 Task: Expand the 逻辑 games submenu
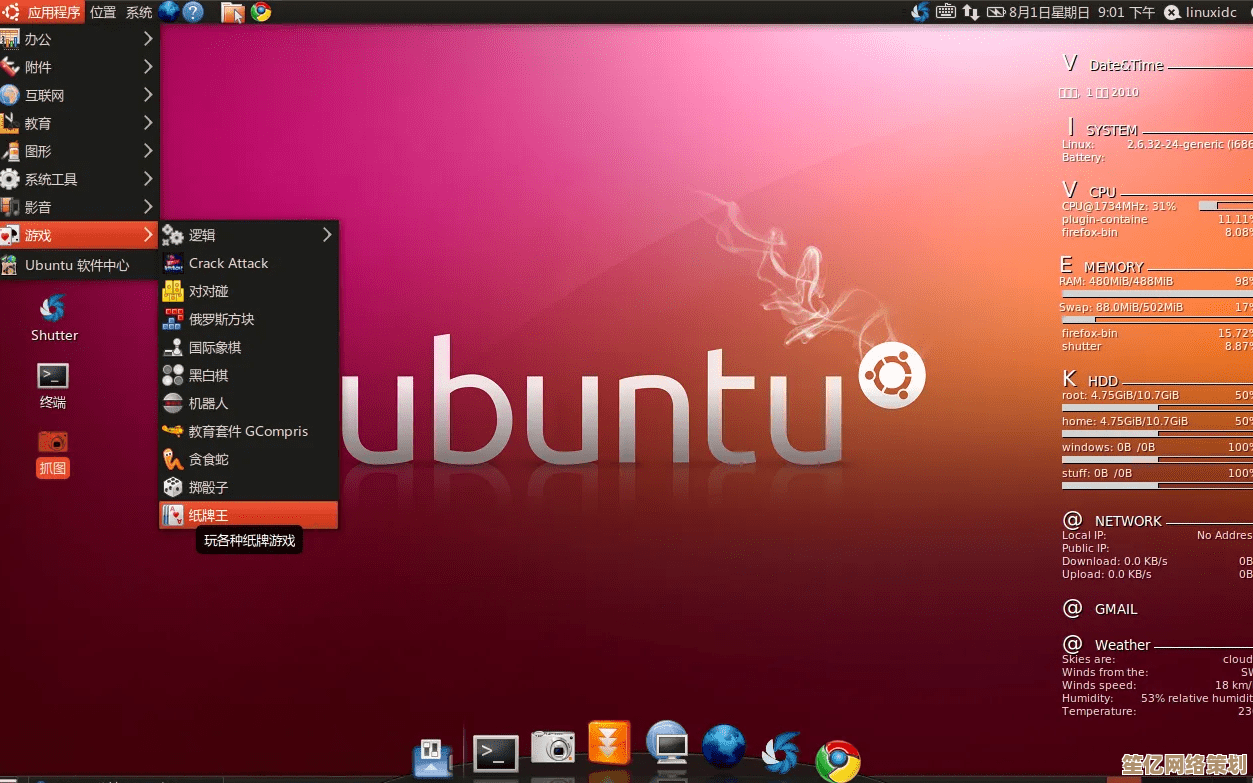(x=248, y=235)
